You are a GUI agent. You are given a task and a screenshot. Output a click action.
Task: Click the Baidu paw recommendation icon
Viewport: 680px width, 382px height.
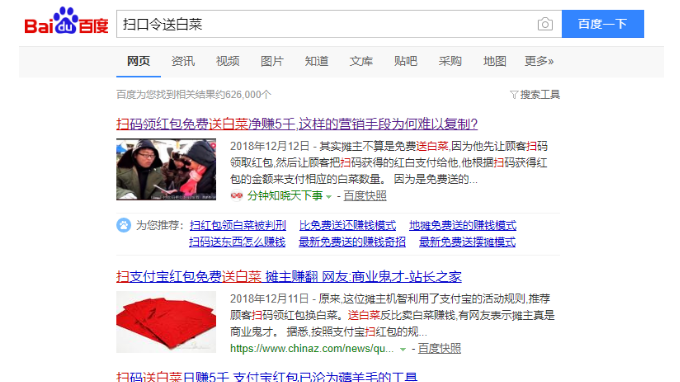point(124,225)
